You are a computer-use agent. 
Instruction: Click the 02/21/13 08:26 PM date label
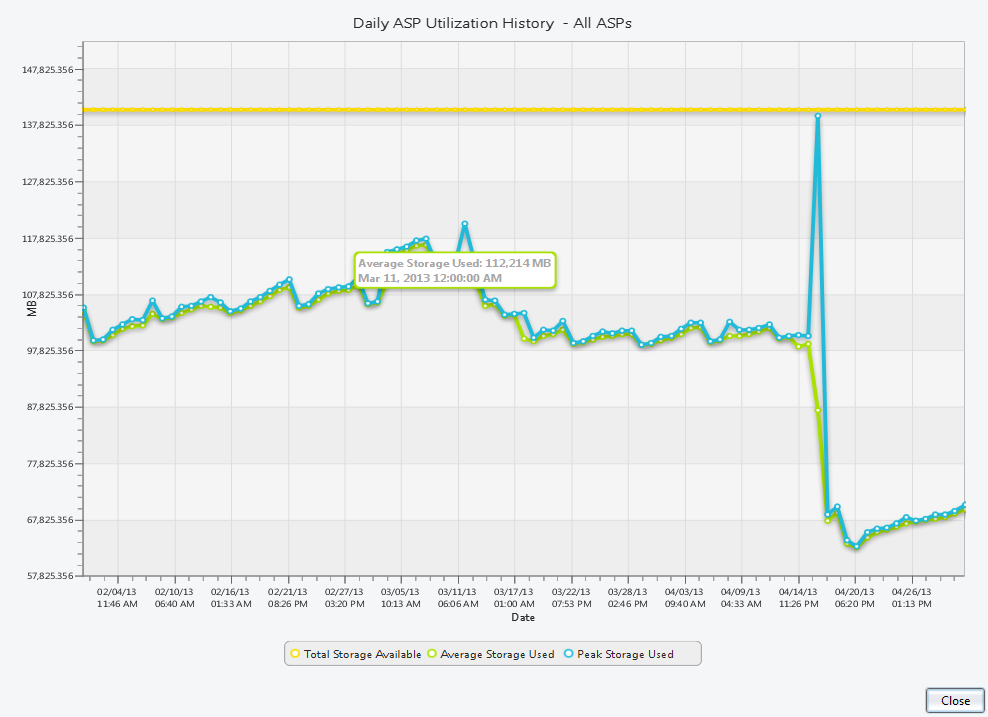coord(288,598)
